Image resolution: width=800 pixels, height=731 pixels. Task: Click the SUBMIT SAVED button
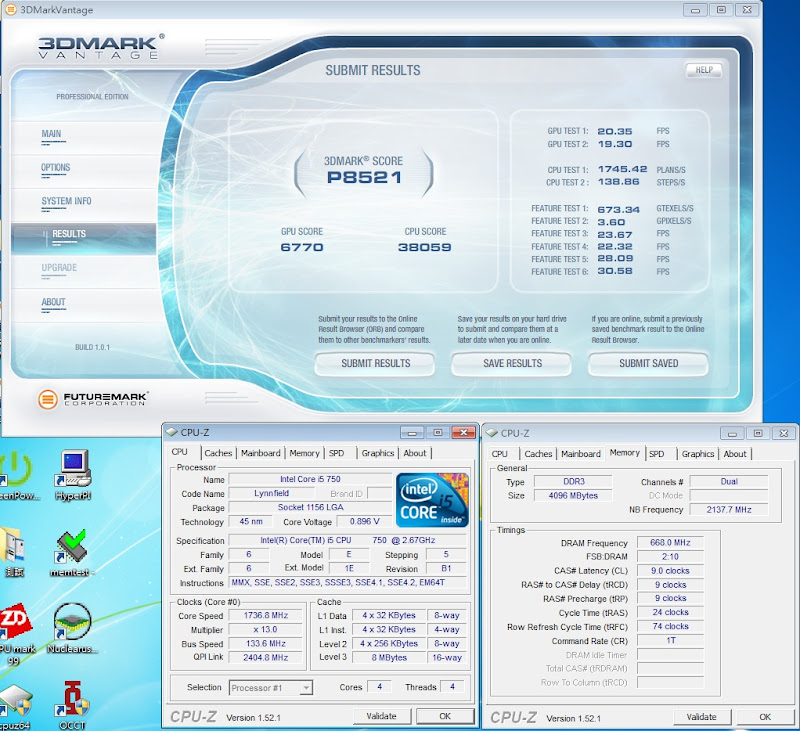(x=648, y=364)
